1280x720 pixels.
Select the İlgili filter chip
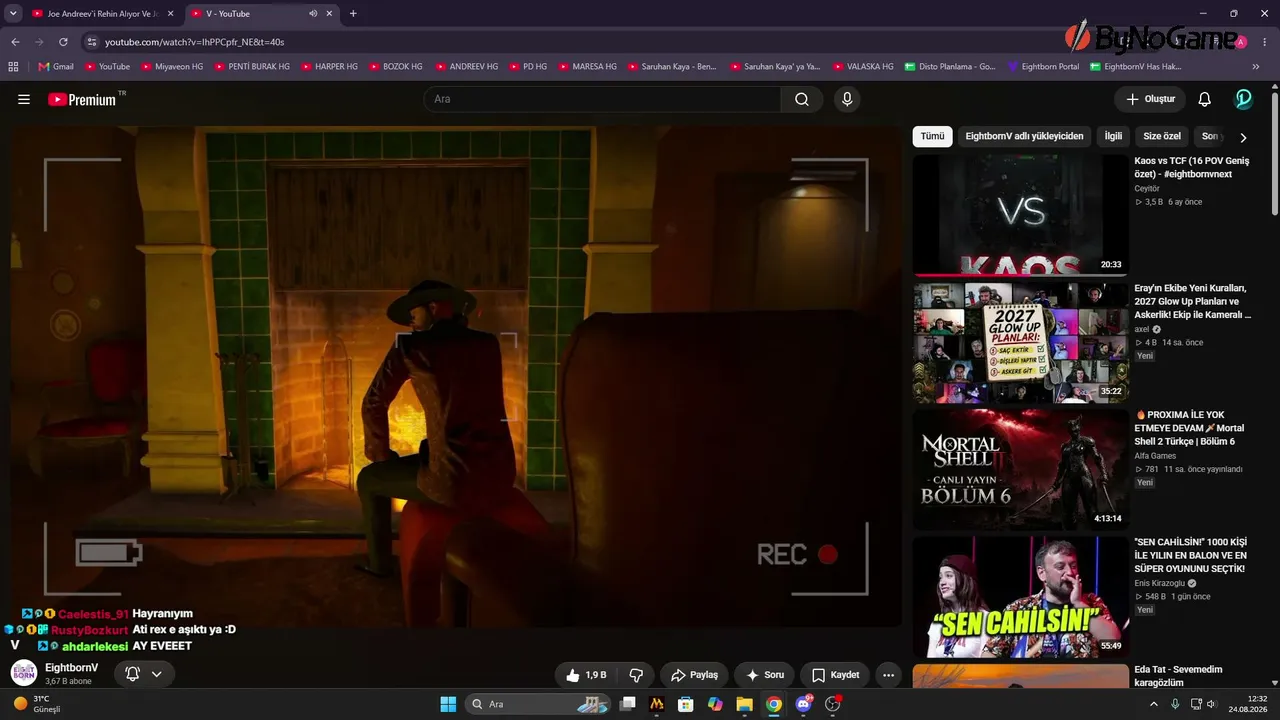tap(1113, 136)
